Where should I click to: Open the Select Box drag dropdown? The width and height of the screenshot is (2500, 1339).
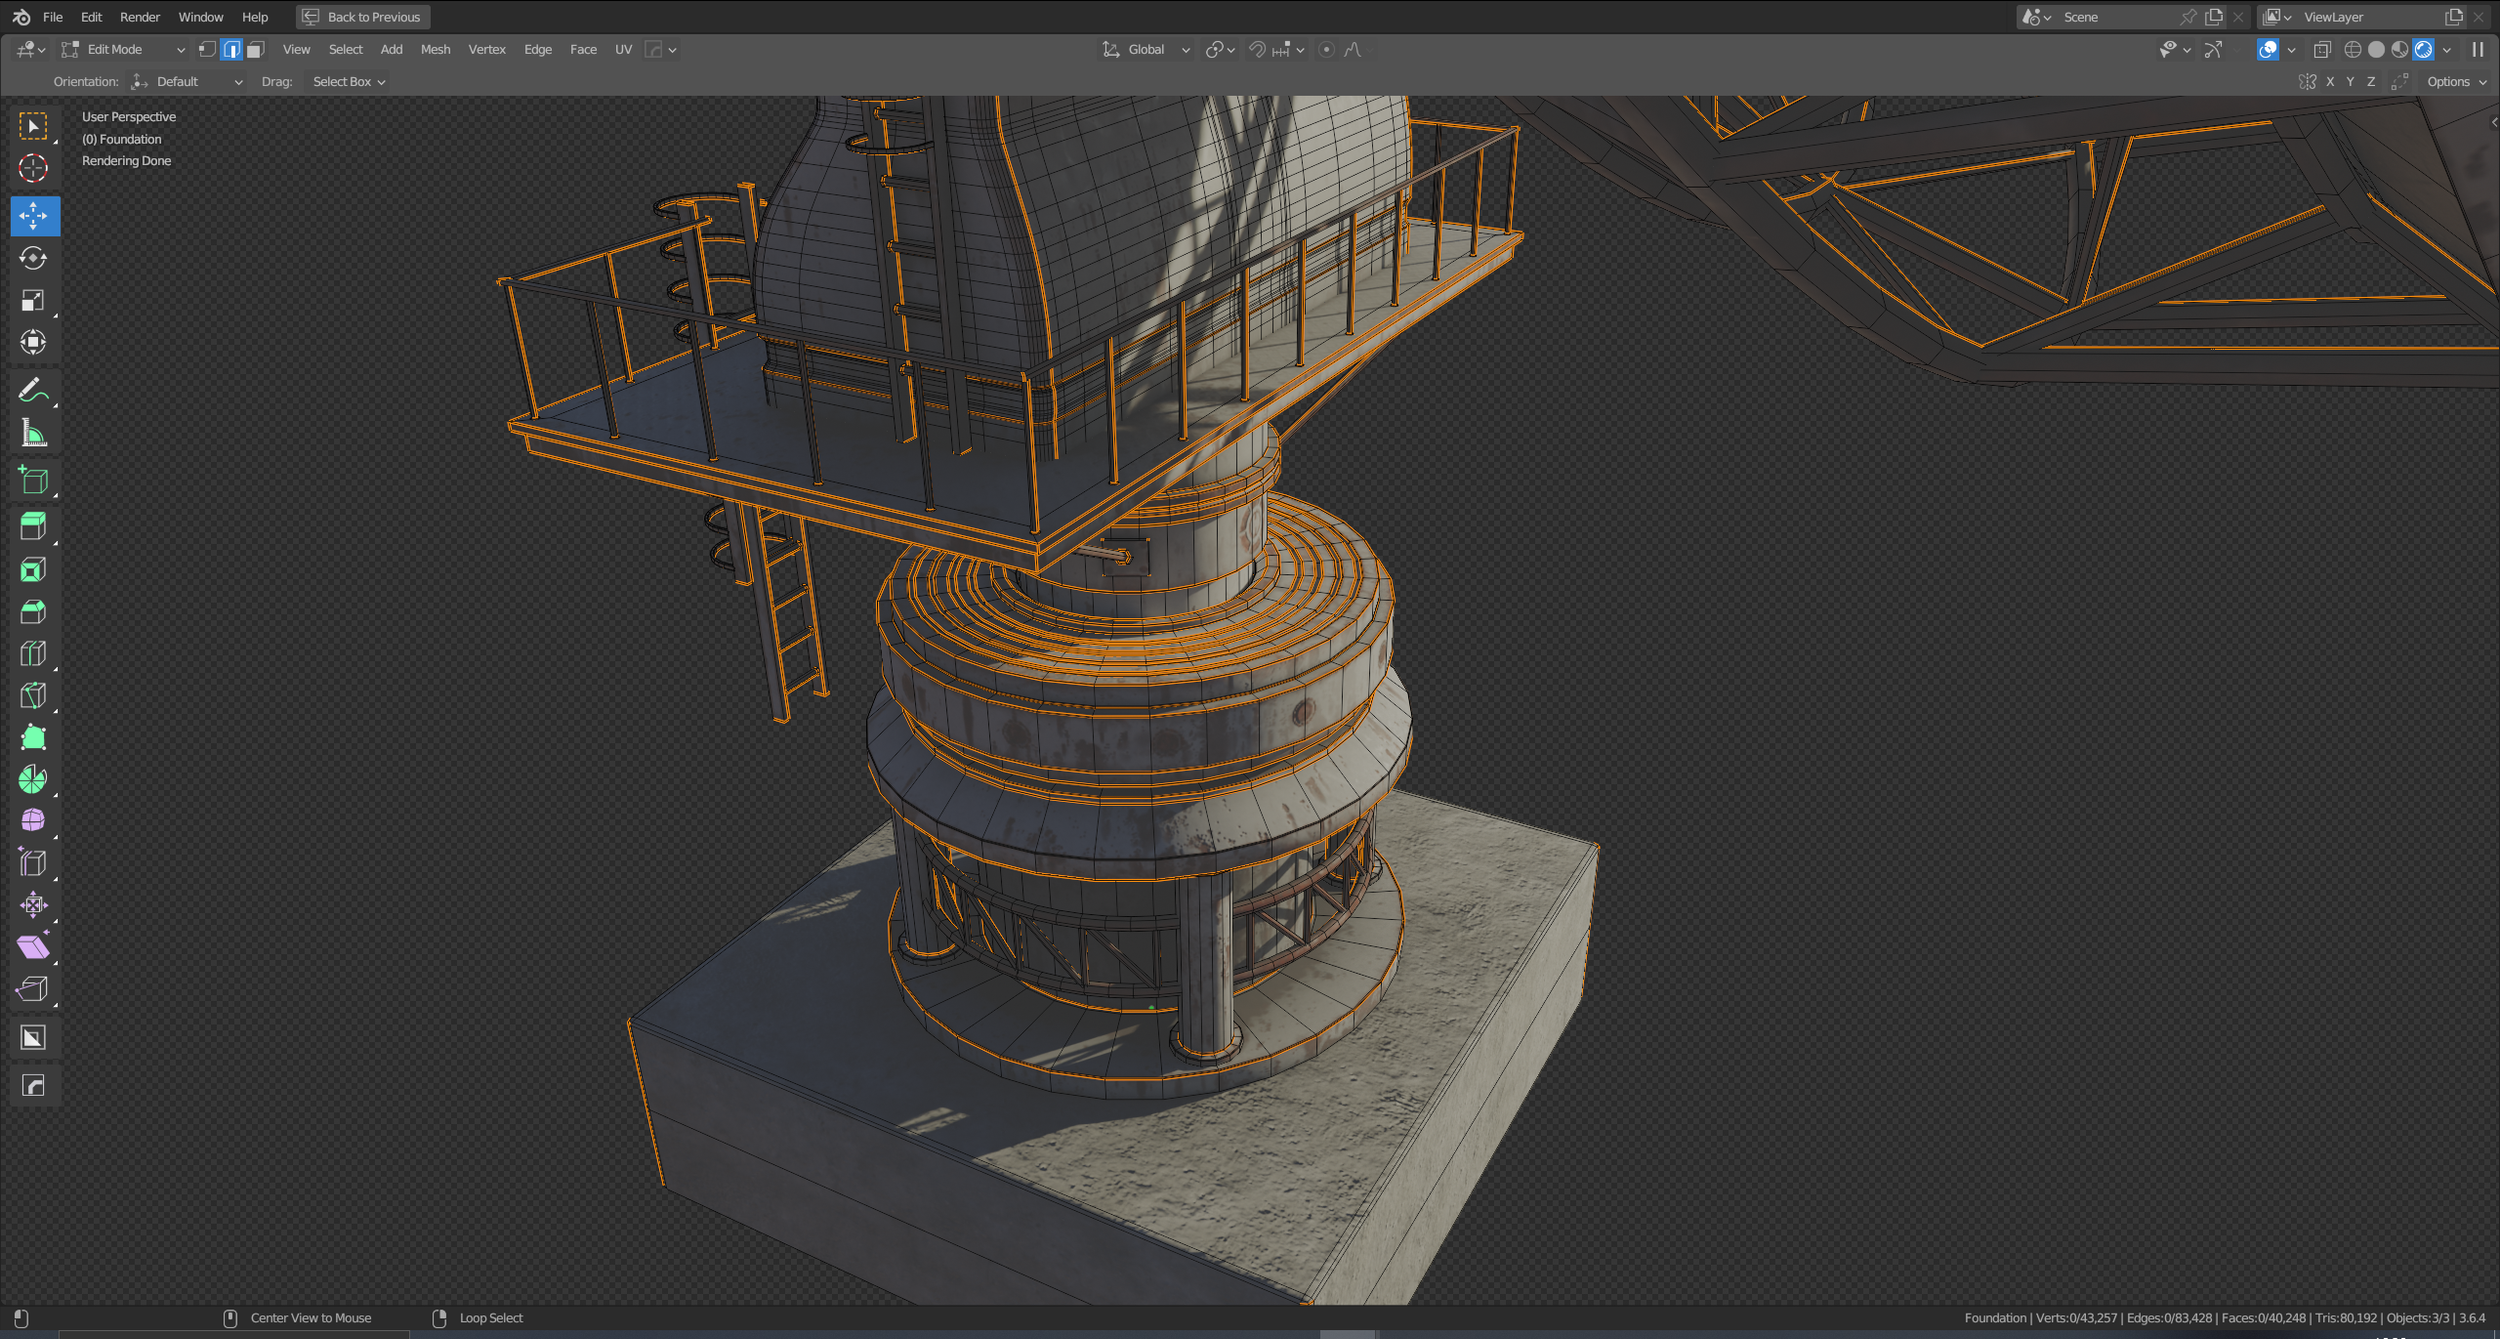348,82
